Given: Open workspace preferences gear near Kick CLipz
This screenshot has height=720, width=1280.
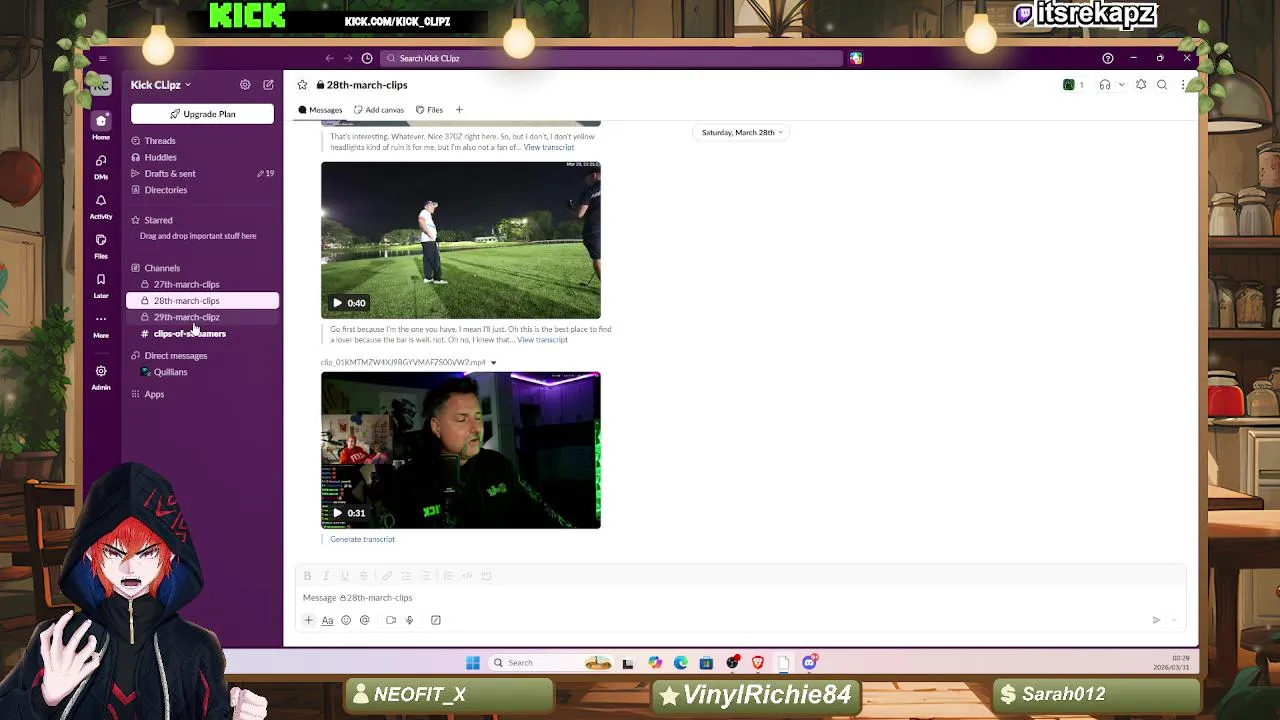Looking at the screenshot, I should (245, 85).
